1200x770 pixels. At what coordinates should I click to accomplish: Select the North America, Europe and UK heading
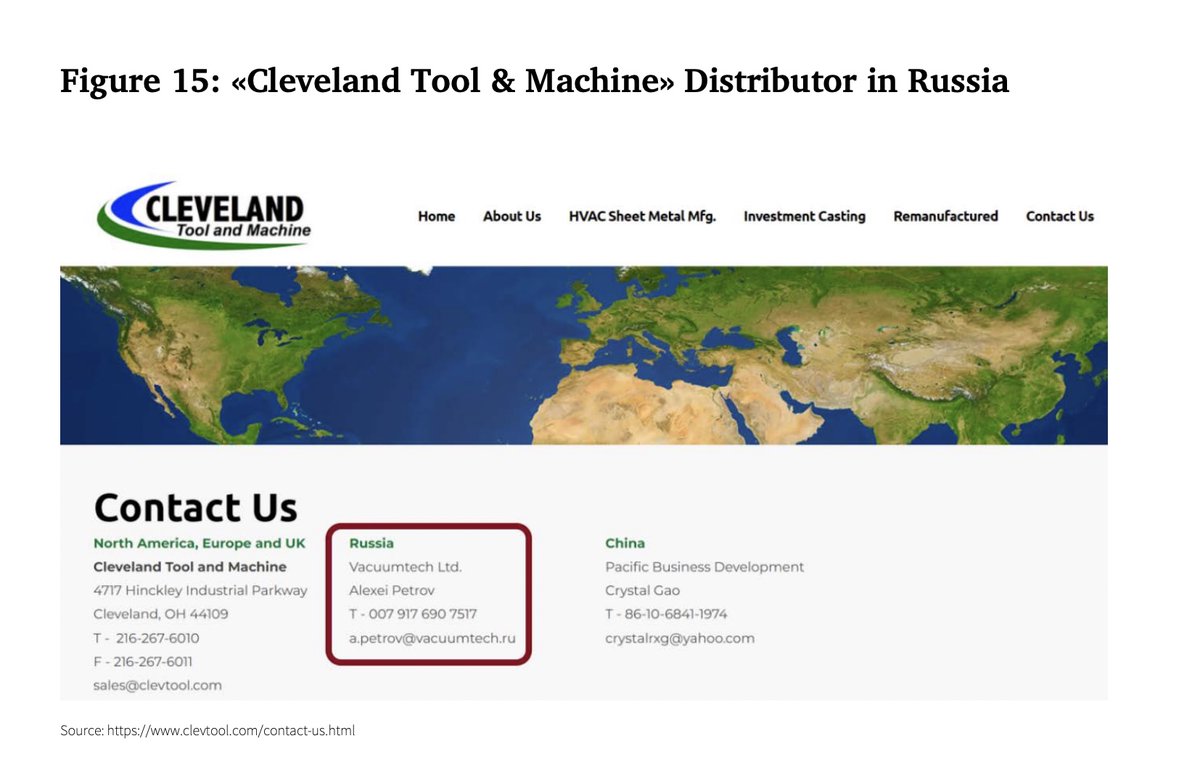199,543
